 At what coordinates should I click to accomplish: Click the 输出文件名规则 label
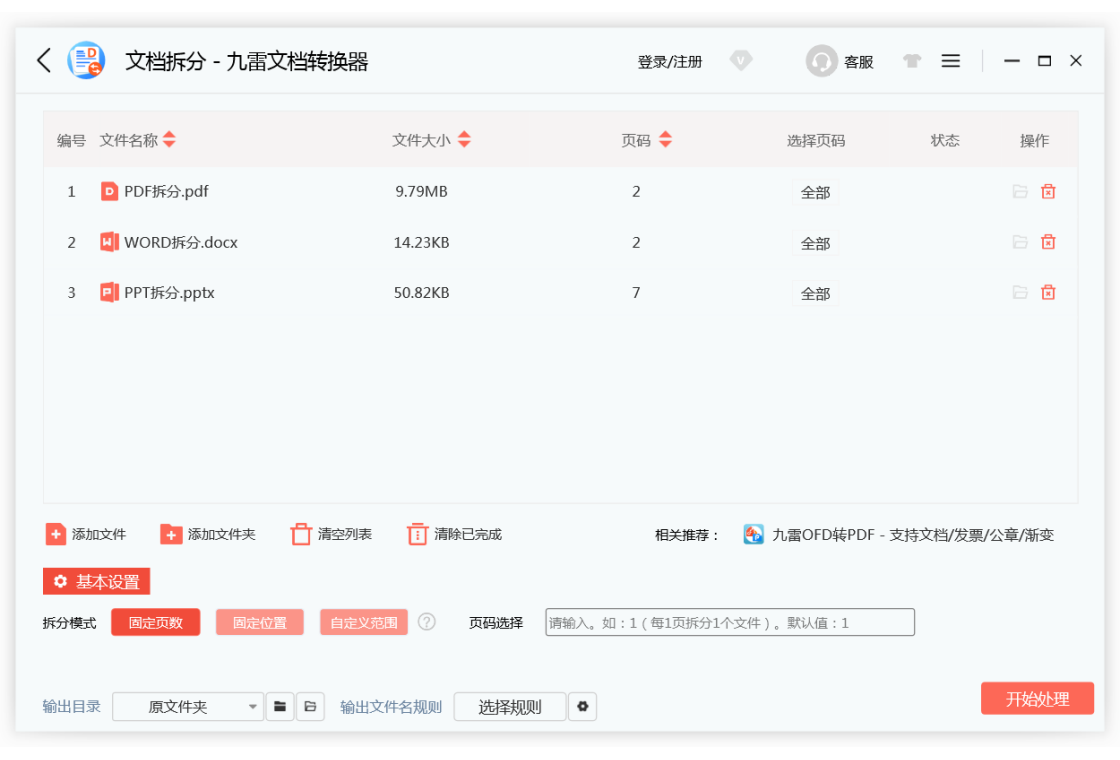[391, 707]
